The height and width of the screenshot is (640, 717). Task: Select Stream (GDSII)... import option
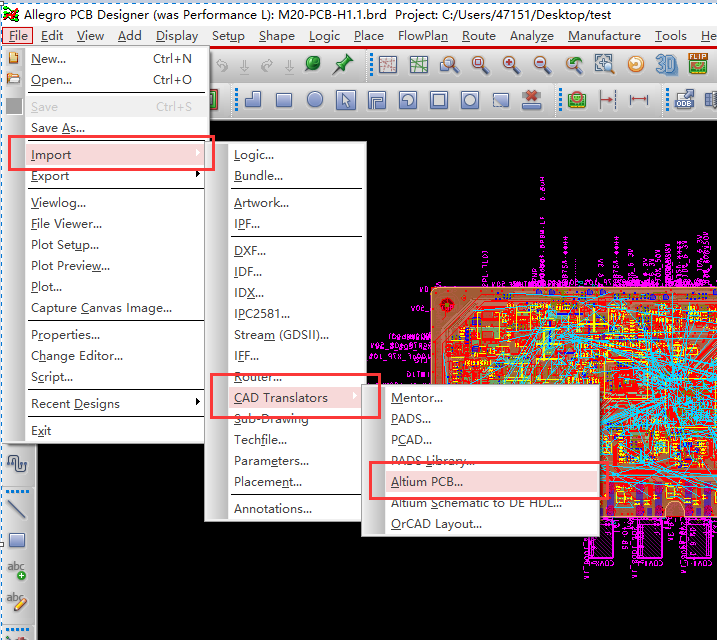(295, 335)
